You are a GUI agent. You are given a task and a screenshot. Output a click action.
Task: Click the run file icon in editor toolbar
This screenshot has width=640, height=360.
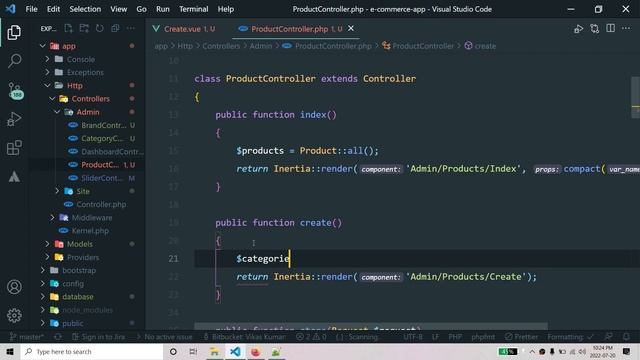pyautogui.click(x=578, y=29)
